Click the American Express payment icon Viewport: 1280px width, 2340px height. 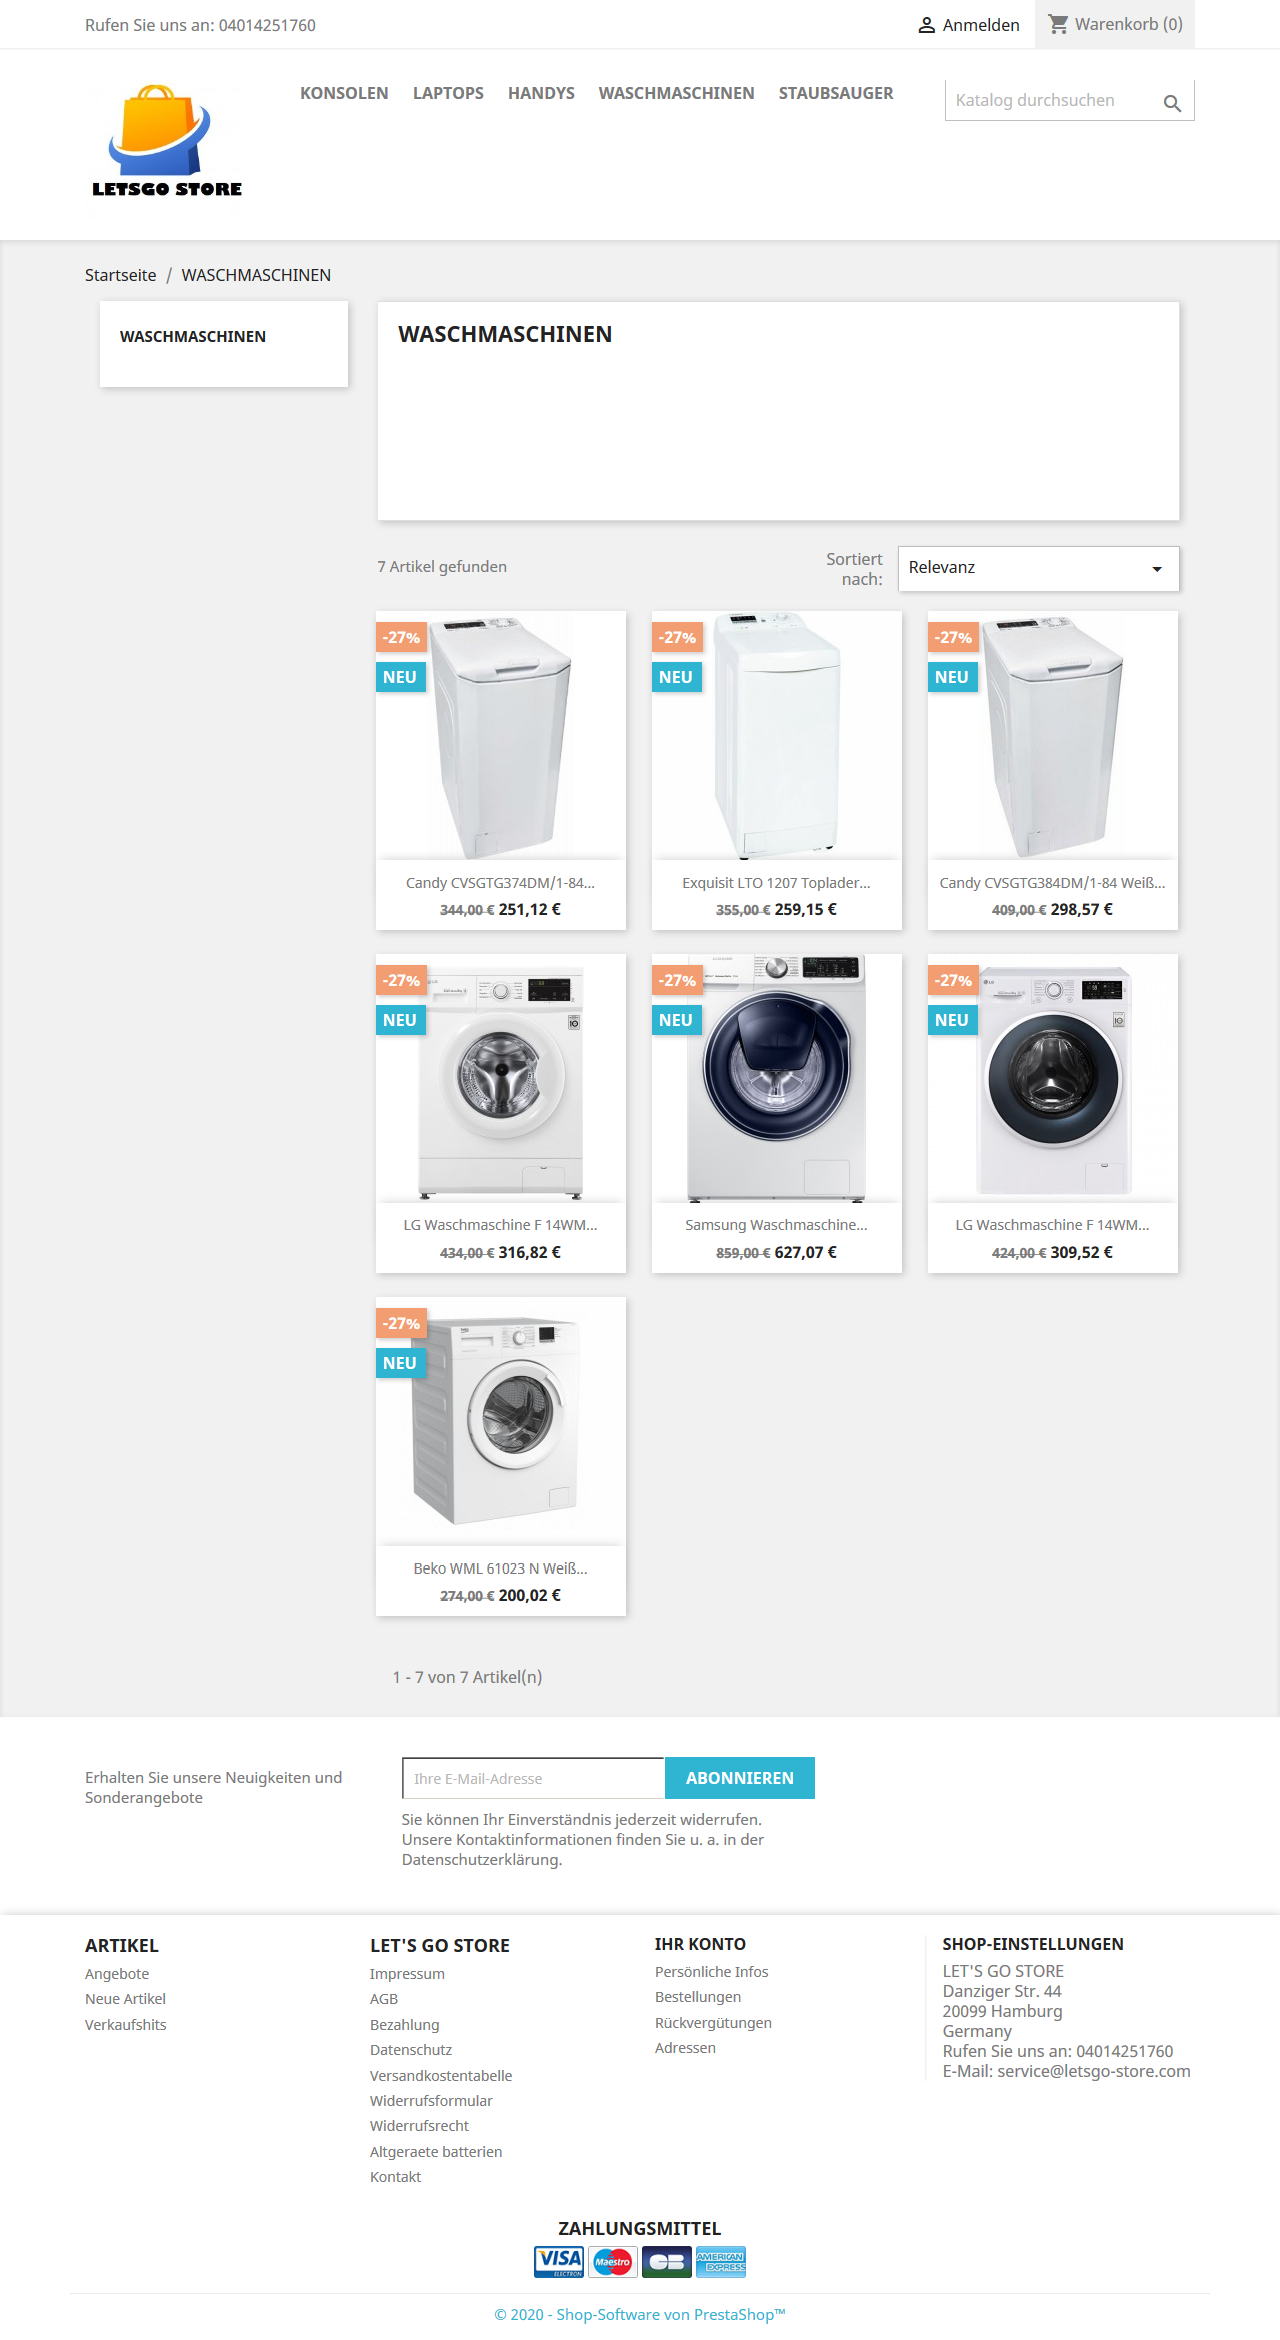[721, 2261]
